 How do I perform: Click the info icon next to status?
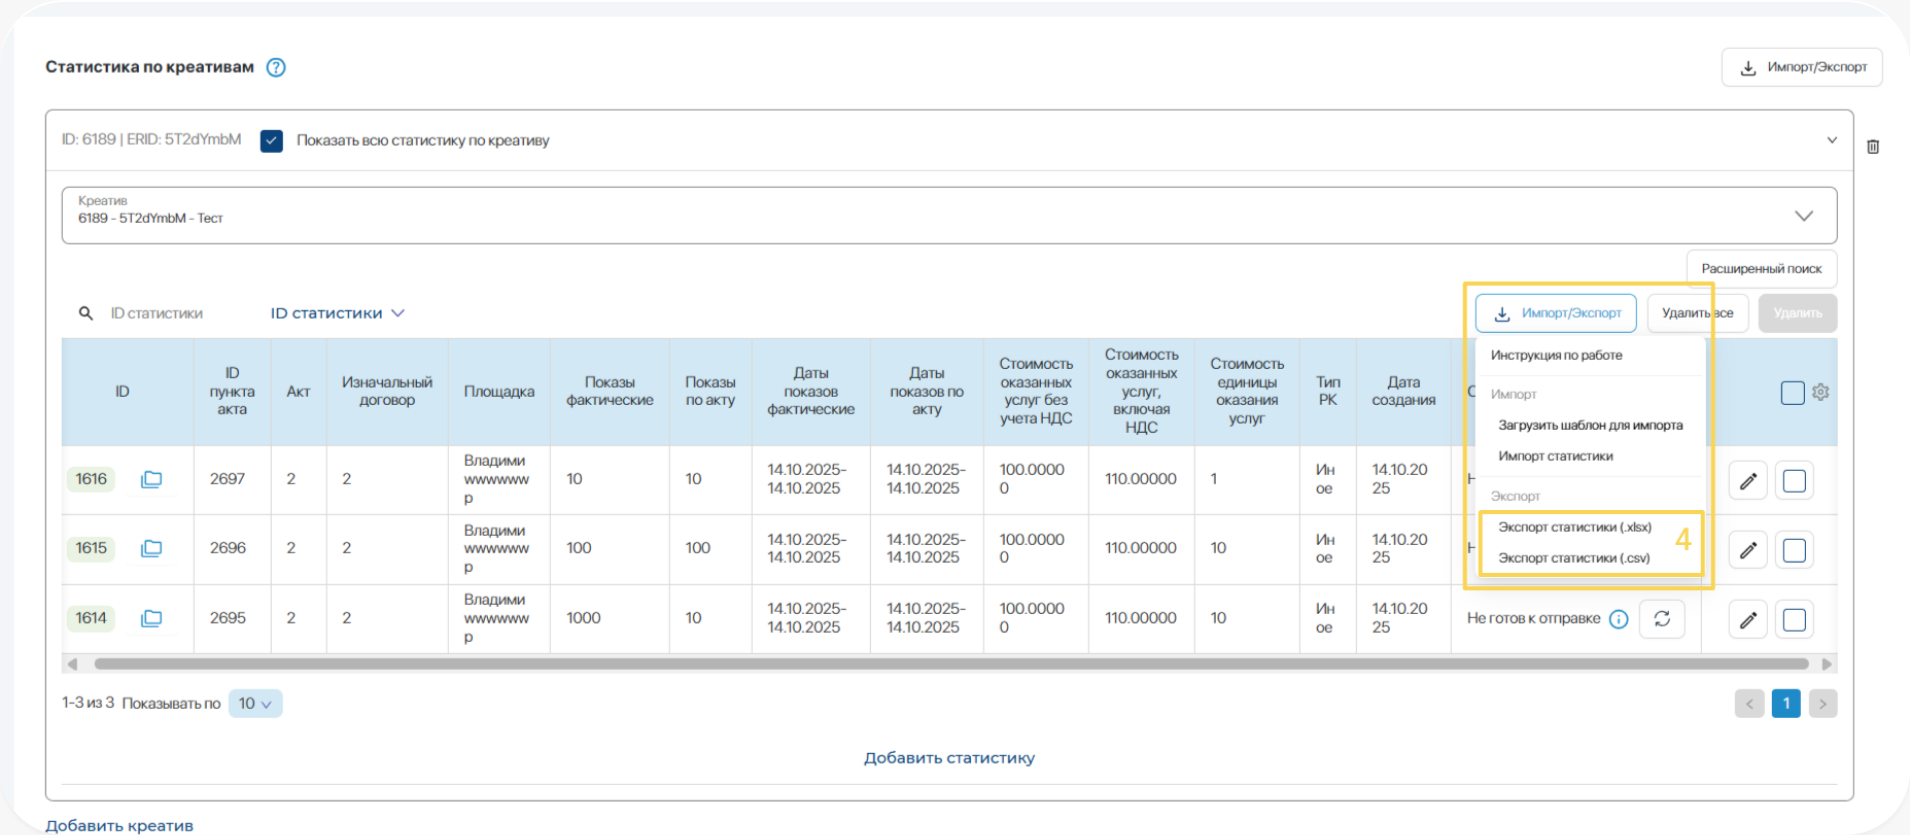click(x=1618, y=619)
